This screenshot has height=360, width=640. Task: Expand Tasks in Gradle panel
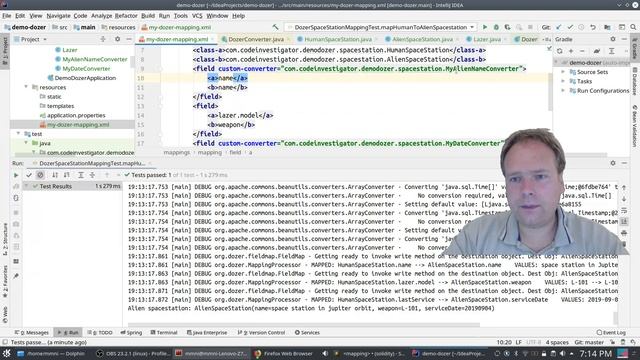[563, 81]
